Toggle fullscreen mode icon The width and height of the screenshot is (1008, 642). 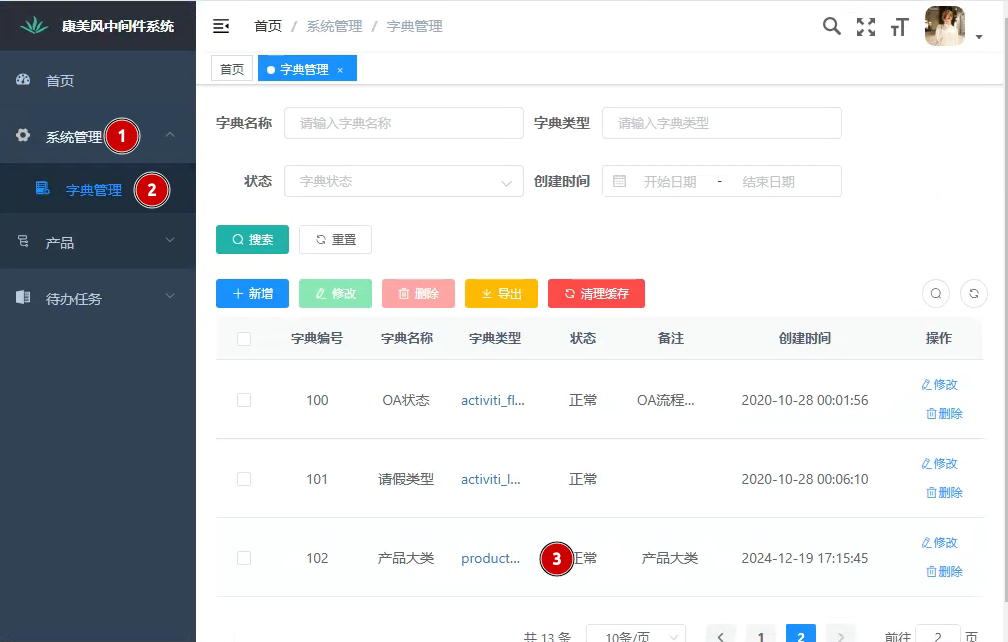(866, 27)
